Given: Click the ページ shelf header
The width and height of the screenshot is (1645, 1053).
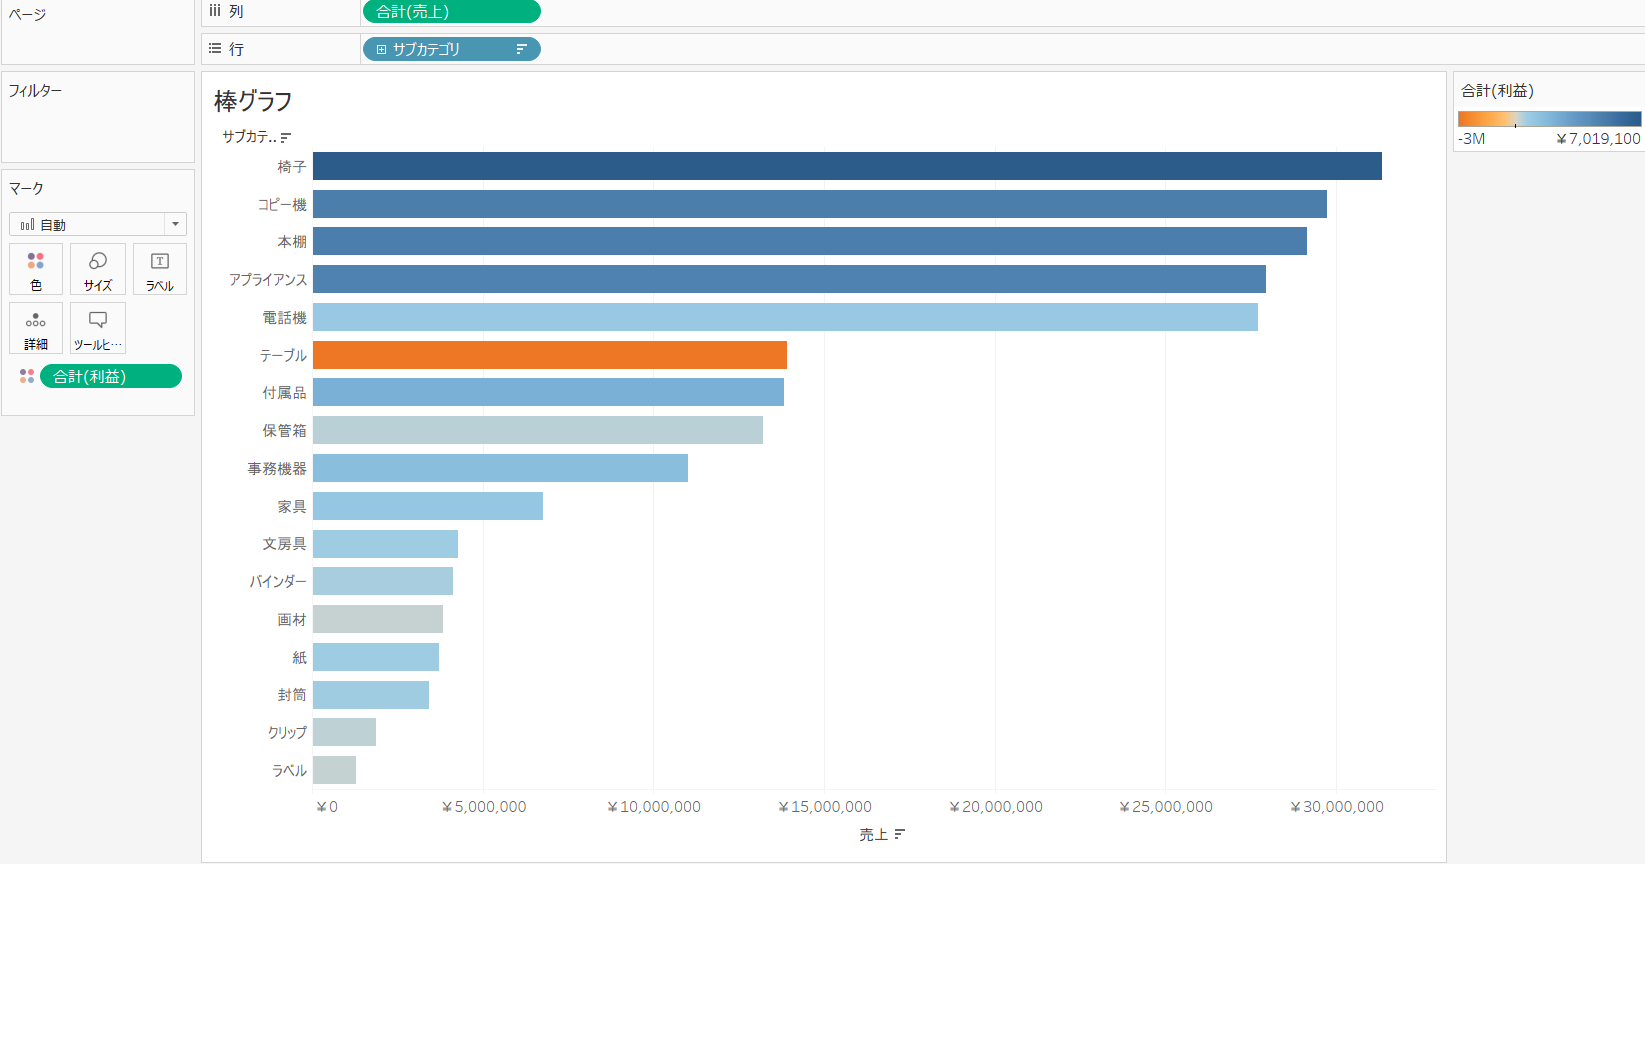Looking at the screenshot, I should [x=27, y=15].
